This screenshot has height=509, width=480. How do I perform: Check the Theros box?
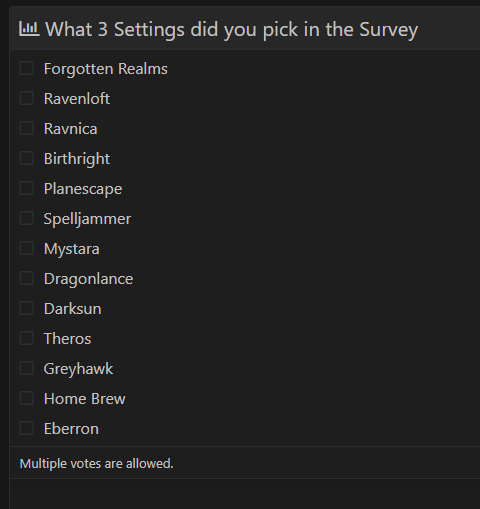click(x=27, y=338)
